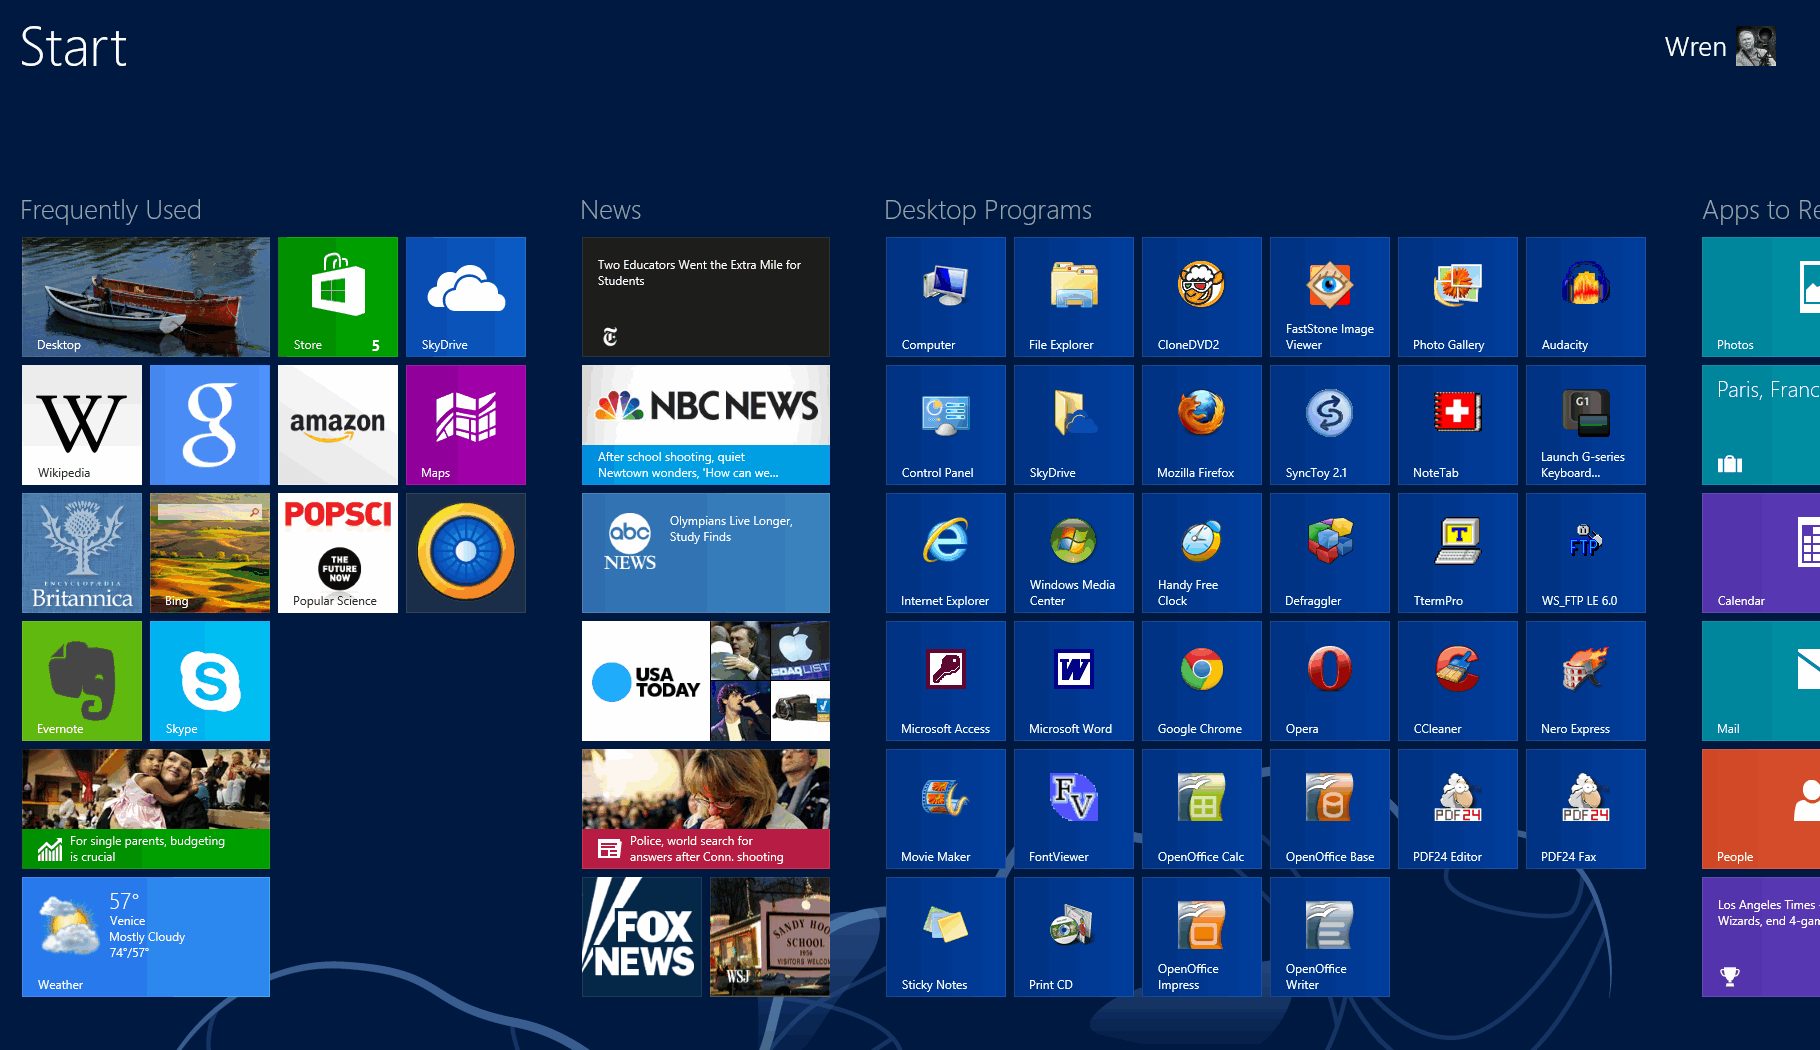Open ABC News tile about Olympians
Image resolution: width=1820 pixels, height=1050 pixels.
click(x=706, y=553)
